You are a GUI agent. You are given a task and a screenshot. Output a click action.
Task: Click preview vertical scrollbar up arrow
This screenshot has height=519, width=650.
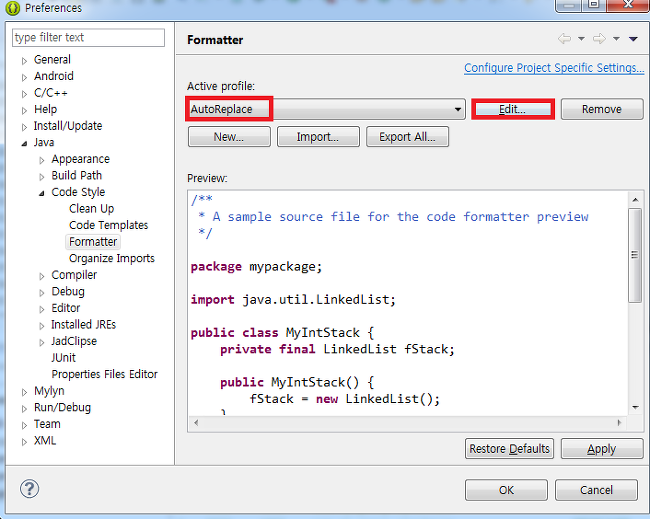point(635,200)
